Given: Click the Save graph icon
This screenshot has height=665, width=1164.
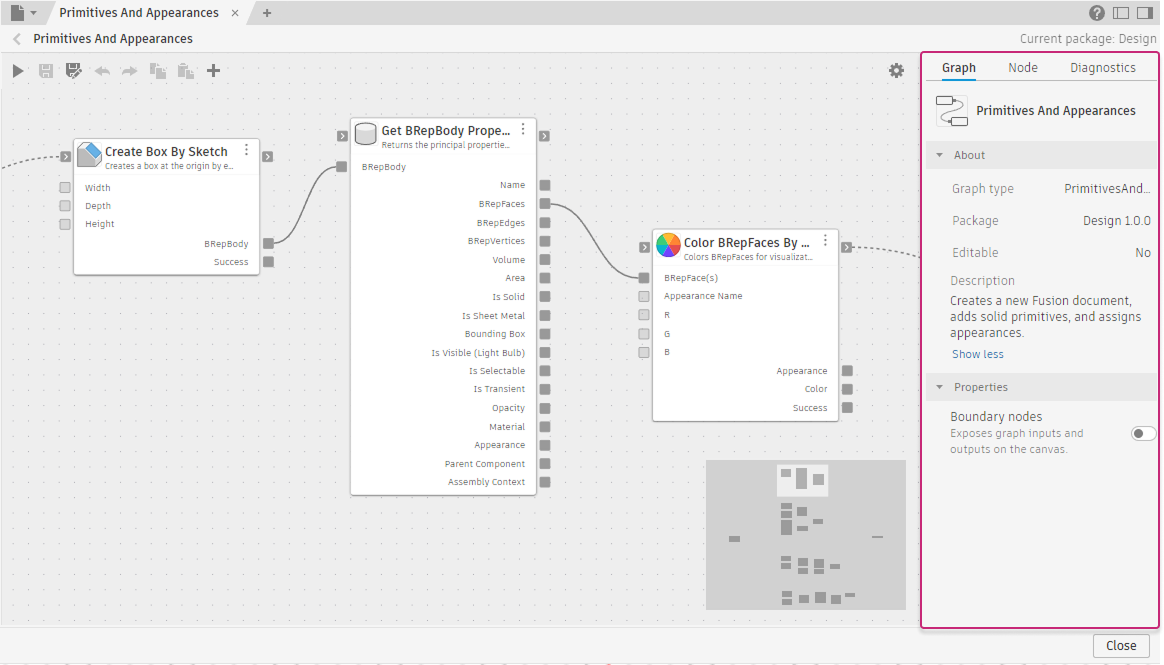Looking at the screenshot, I should tap(46, 71).
